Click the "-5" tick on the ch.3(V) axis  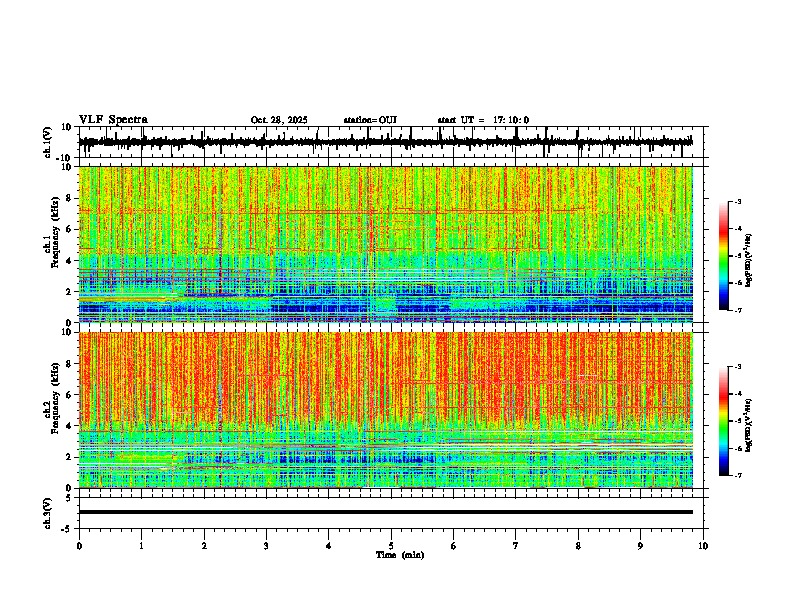[x=67, y=529]
